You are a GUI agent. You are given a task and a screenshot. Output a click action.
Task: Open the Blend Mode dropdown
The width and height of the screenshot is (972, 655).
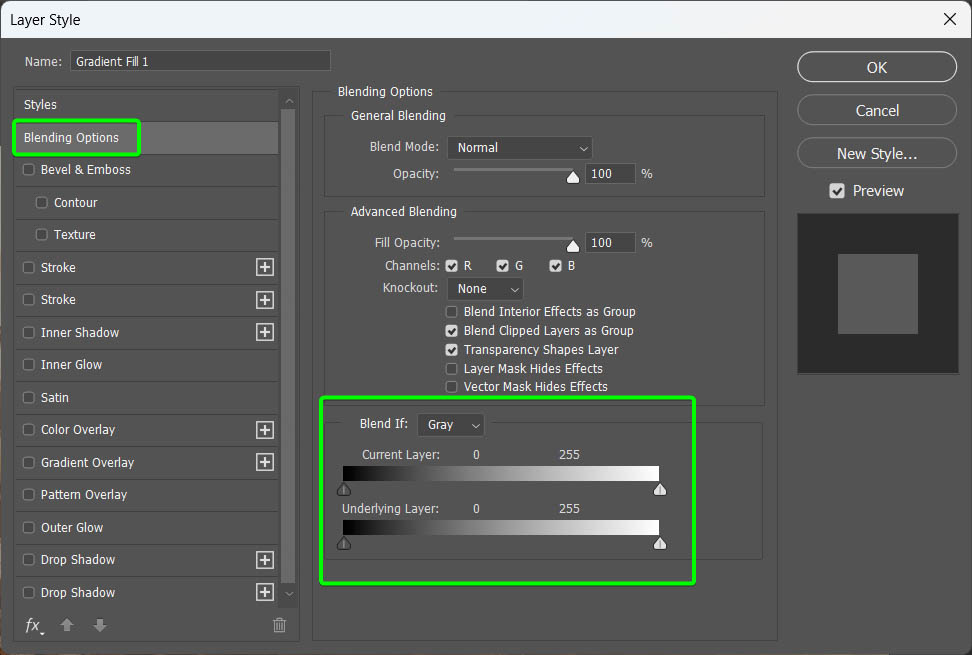click(x=520, y=147)
